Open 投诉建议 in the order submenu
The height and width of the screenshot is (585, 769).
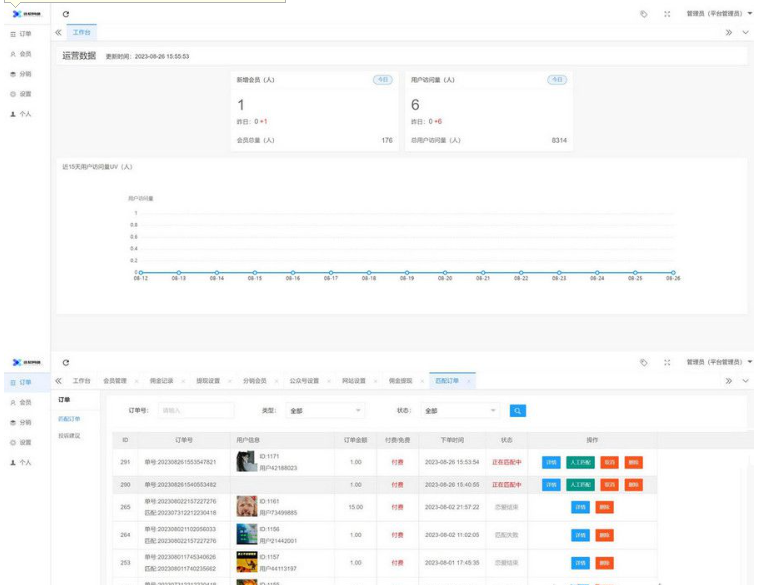pyautogui.click(x=70, y=435)
